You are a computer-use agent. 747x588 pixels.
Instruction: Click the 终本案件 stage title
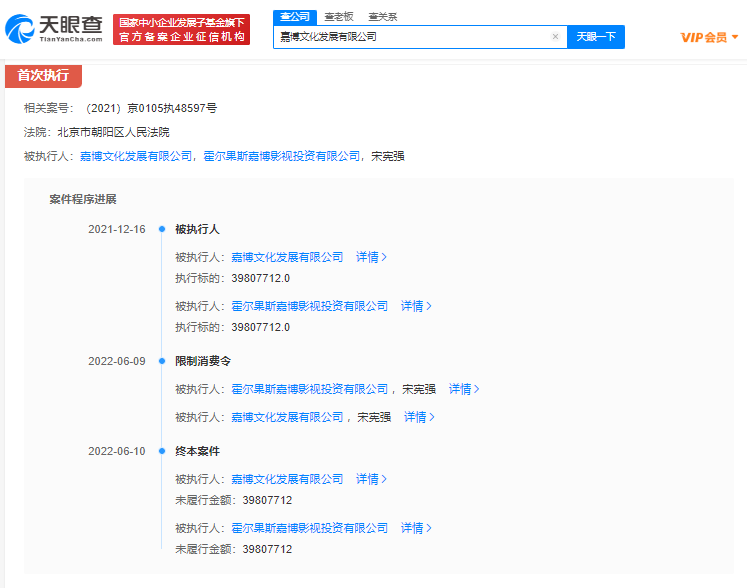pos(197,451)
